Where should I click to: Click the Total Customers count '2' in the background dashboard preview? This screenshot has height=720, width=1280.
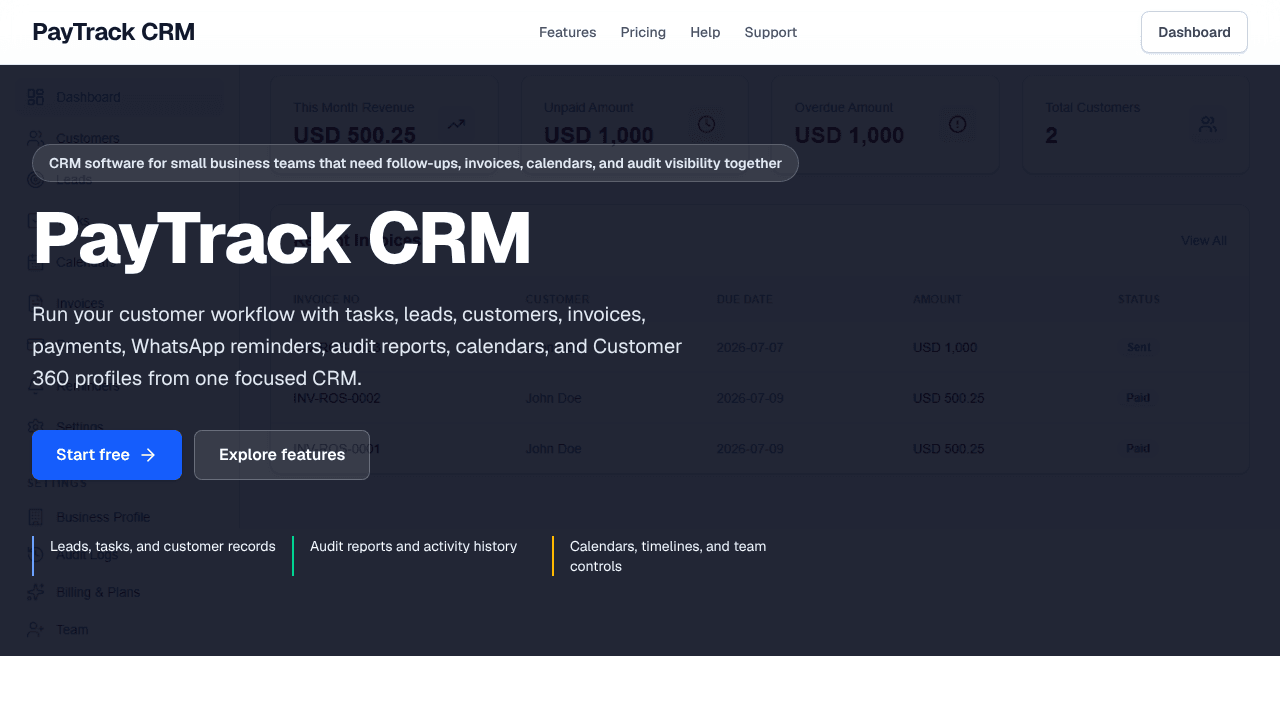click(x=1051, y=135)
